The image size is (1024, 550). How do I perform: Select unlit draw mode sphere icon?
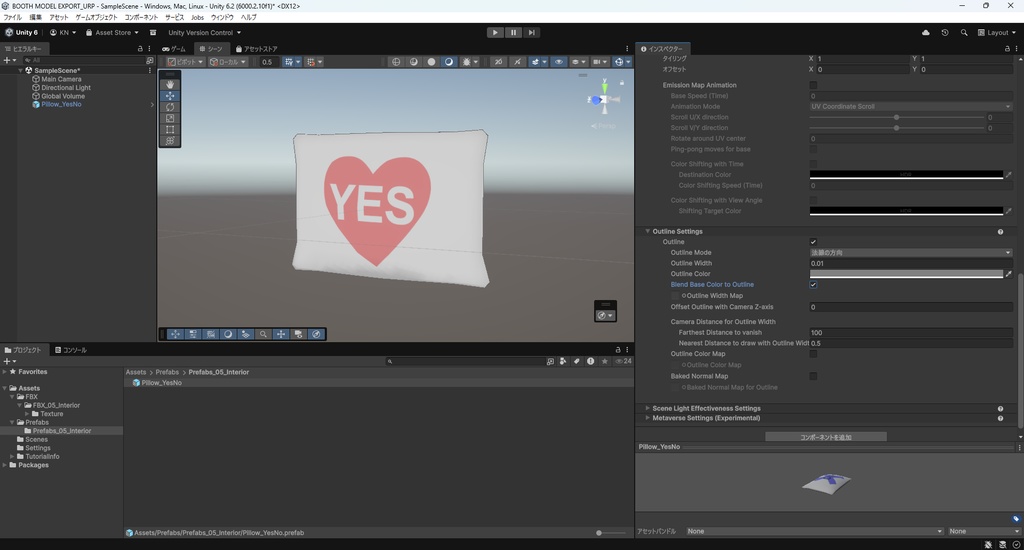pyautogui.click(x=431, y=62)
